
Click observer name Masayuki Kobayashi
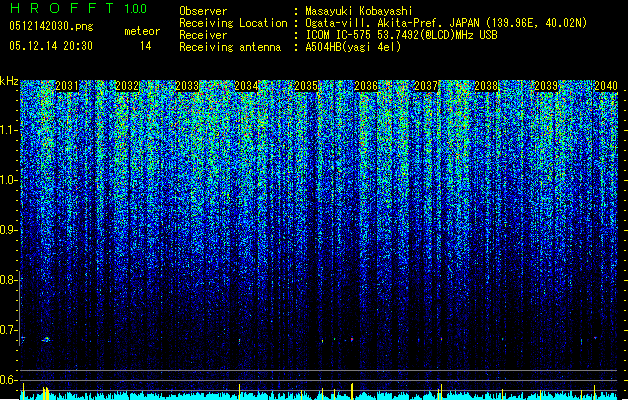click(x=359, y=11)
